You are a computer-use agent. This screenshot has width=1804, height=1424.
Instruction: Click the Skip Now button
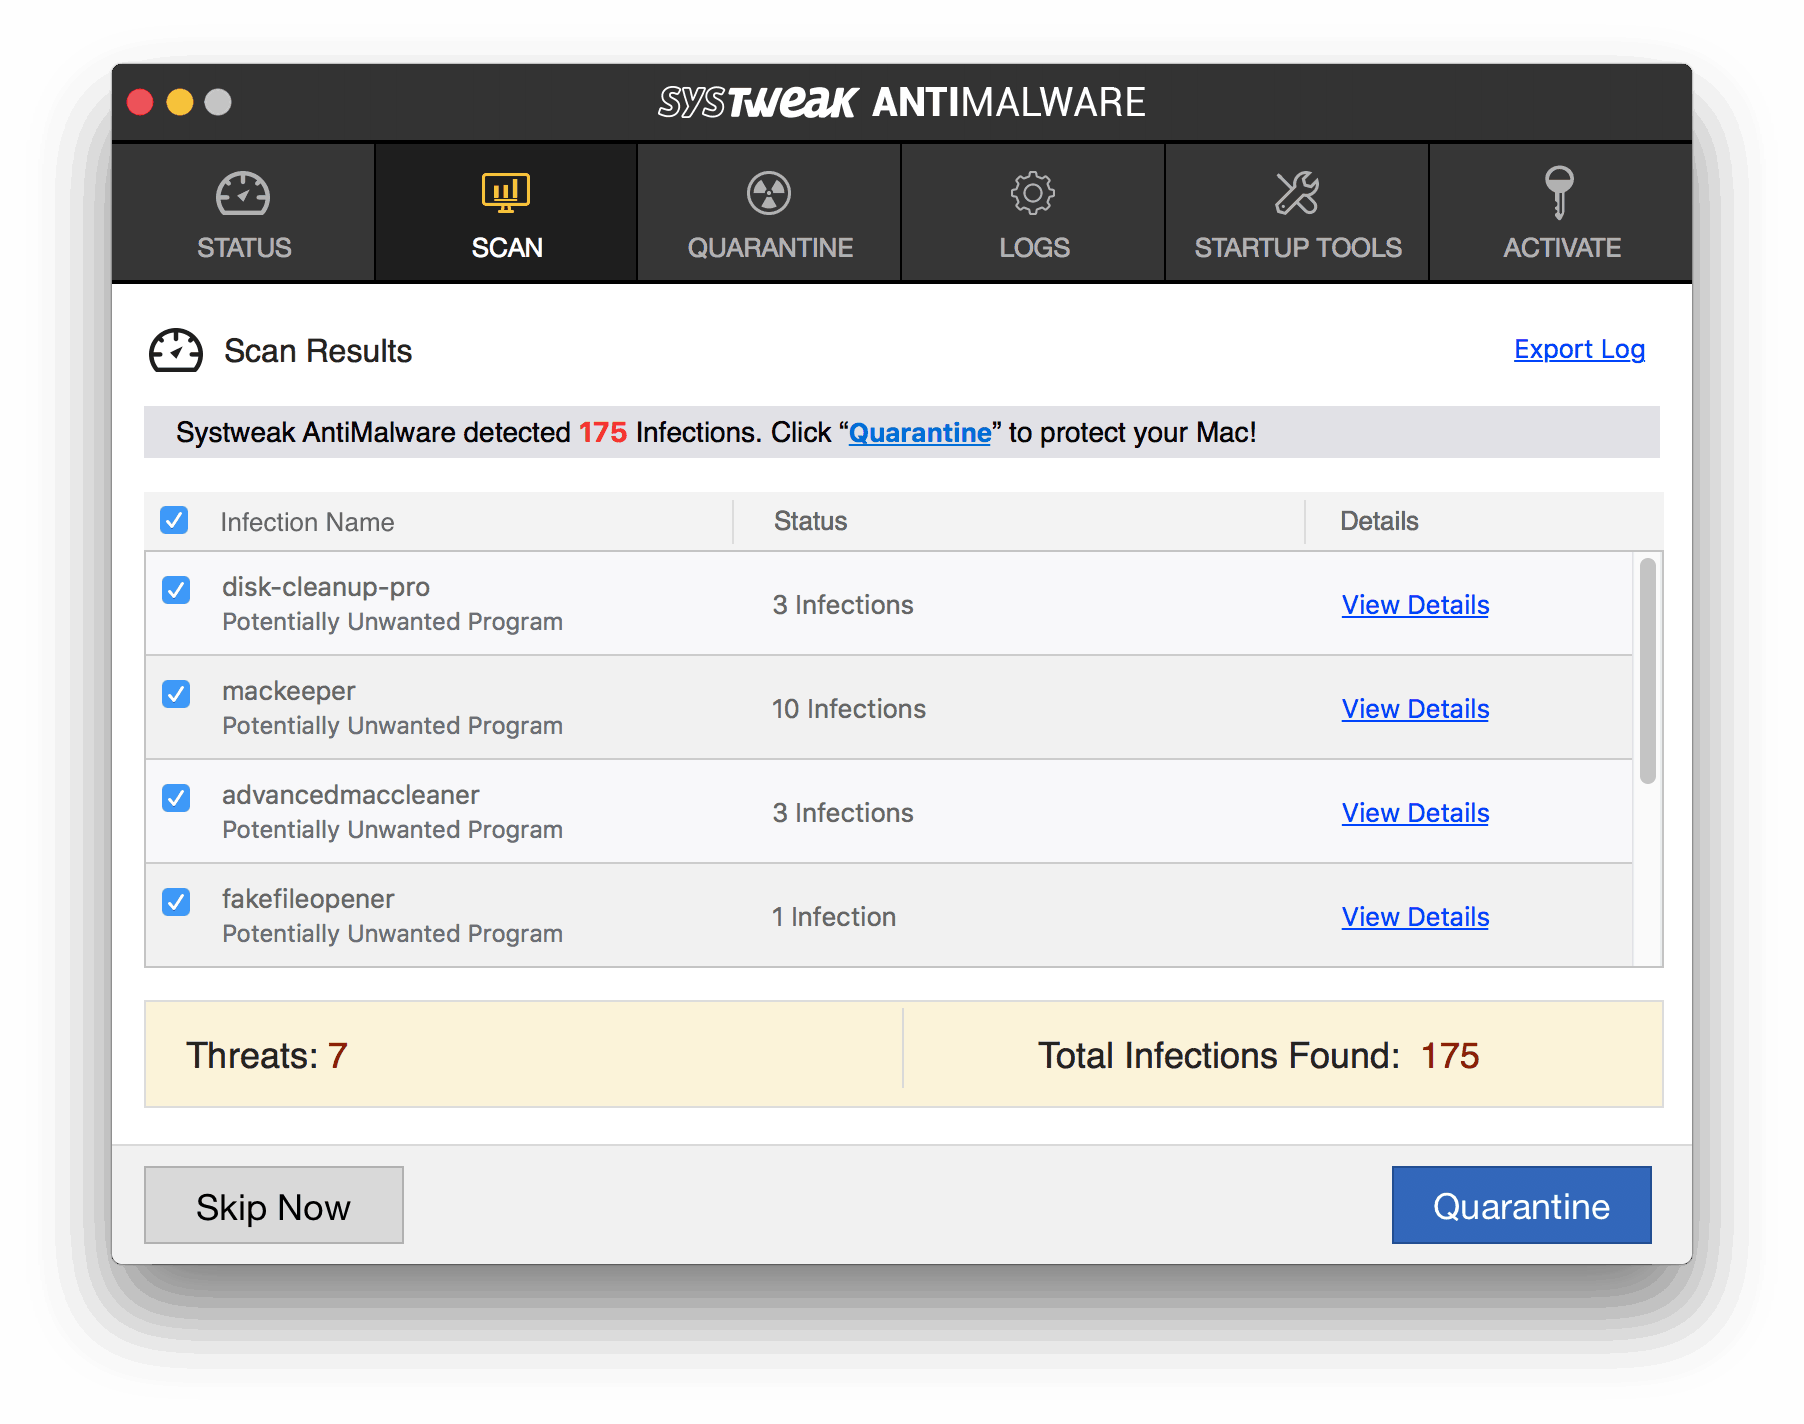tap(274, 1205)
